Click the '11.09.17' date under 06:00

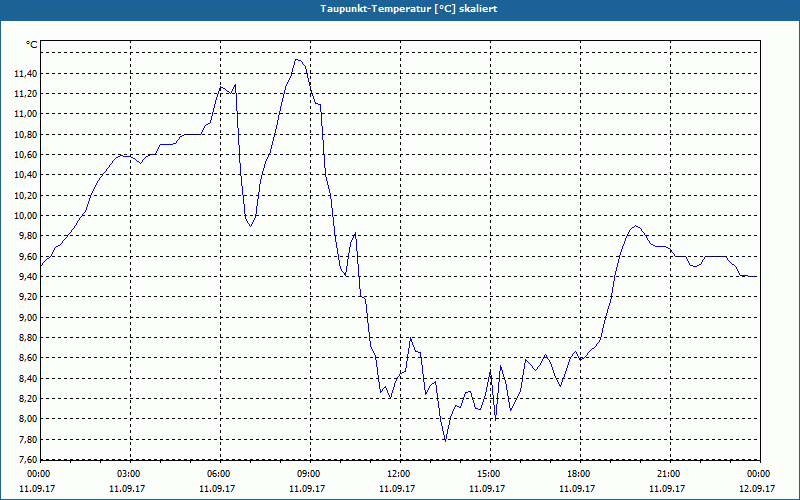coord(217,489)
